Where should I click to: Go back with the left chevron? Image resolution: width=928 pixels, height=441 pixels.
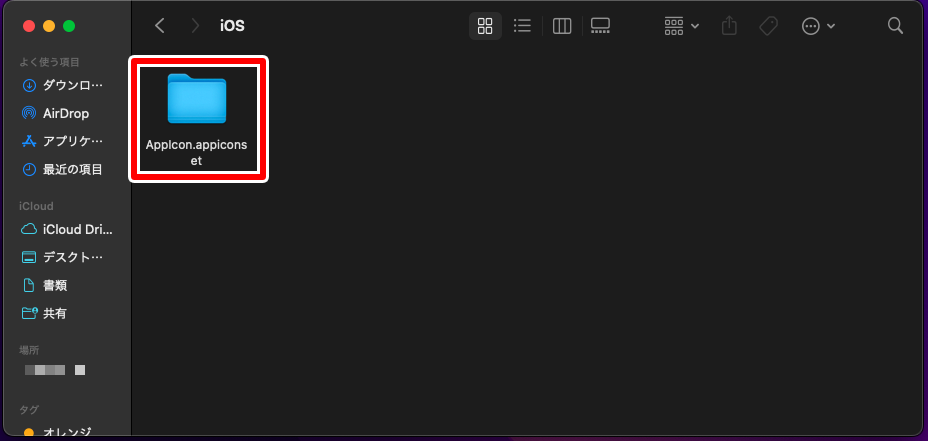click(159, 26)
